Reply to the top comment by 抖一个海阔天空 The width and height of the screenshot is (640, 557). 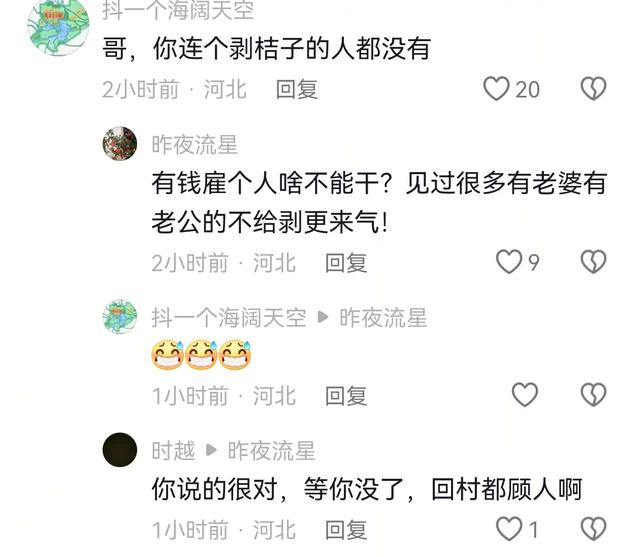tap(297, 89)
